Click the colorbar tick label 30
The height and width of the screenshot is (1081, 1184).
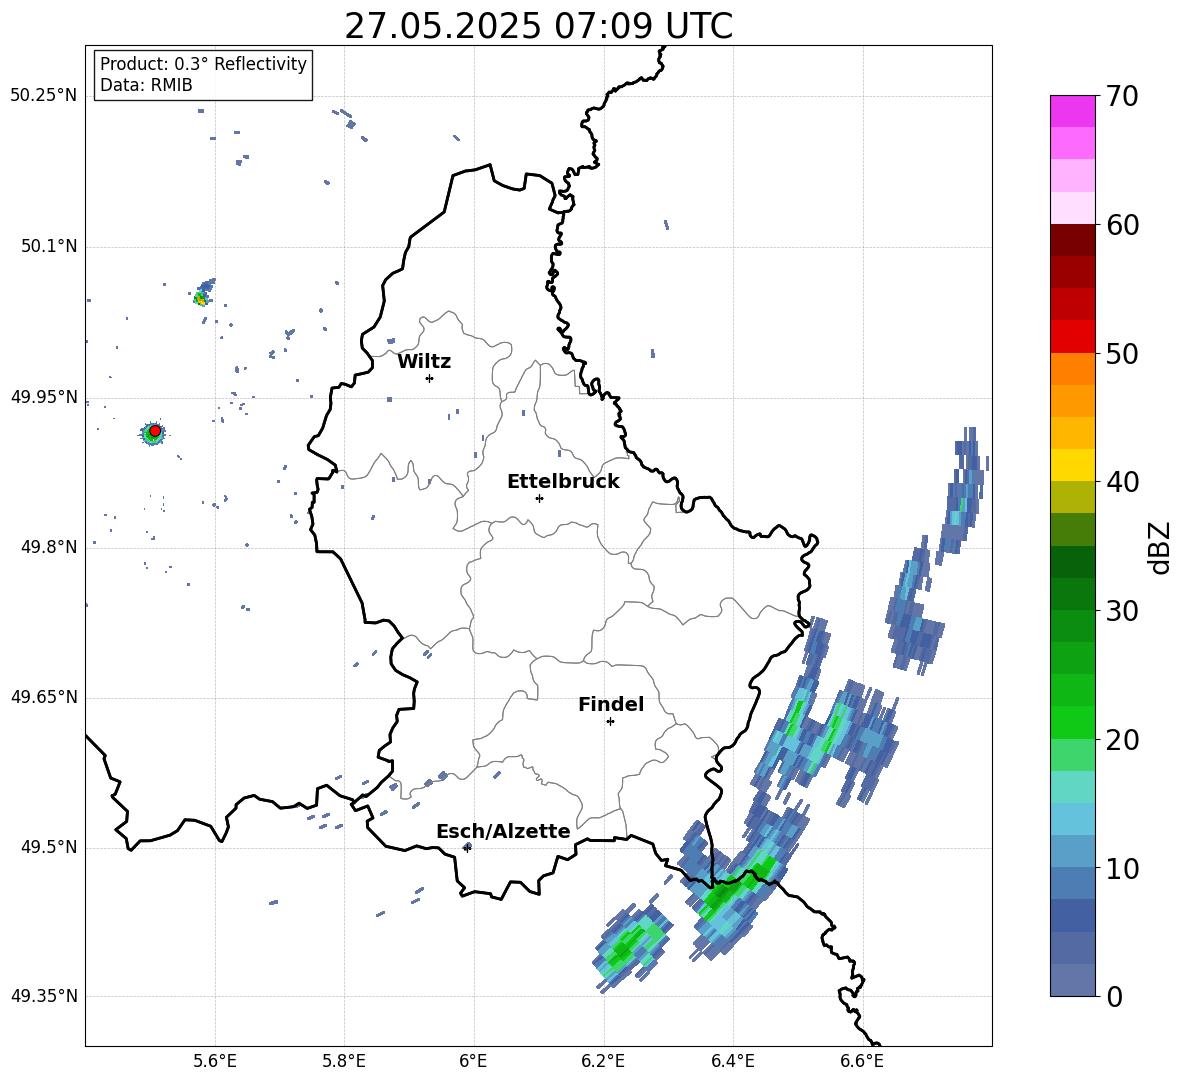[x=1122, y=611]
